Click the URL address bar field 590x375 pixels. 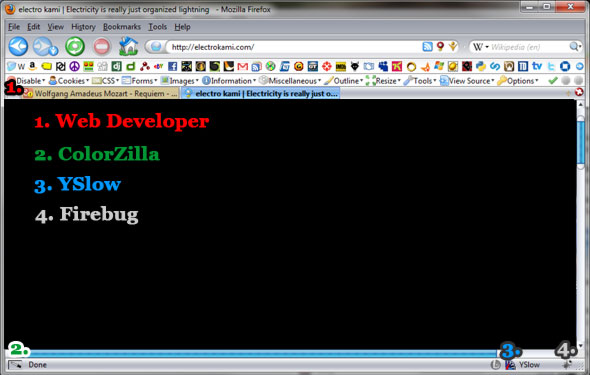293,47
